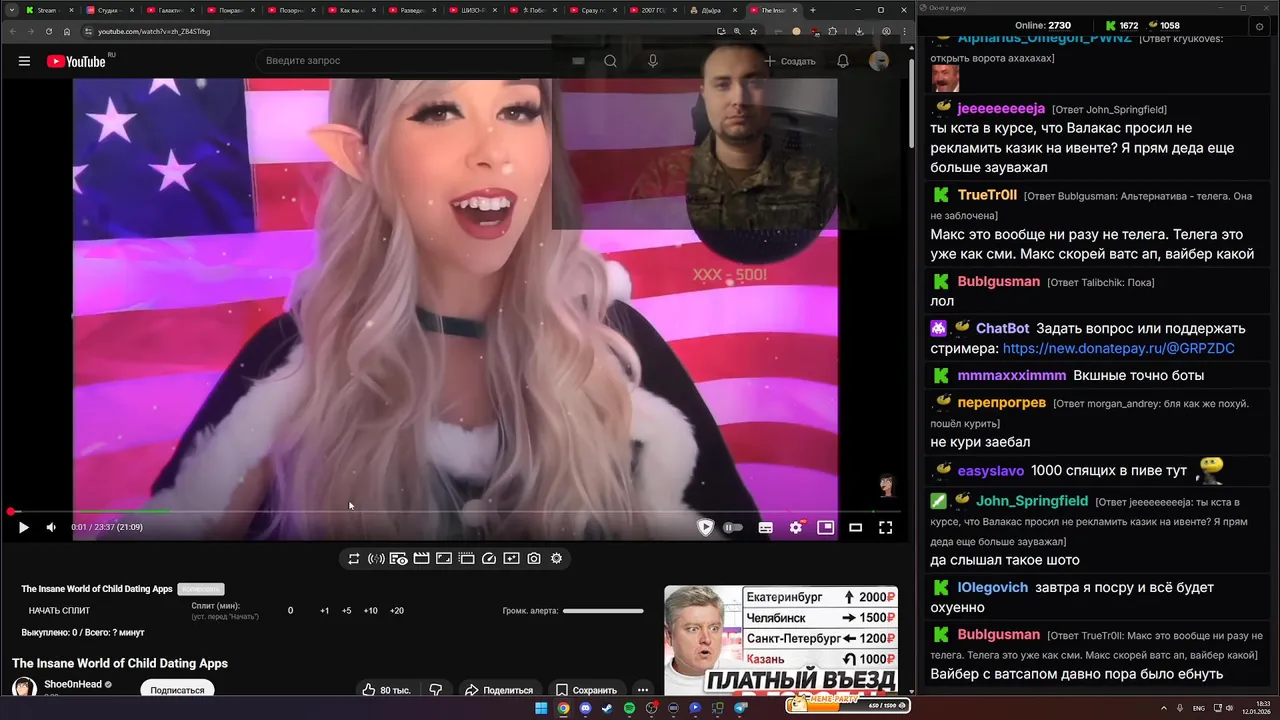Click in the Введите запрос search field
This screenshot has width=1280, height=720.
410,61
